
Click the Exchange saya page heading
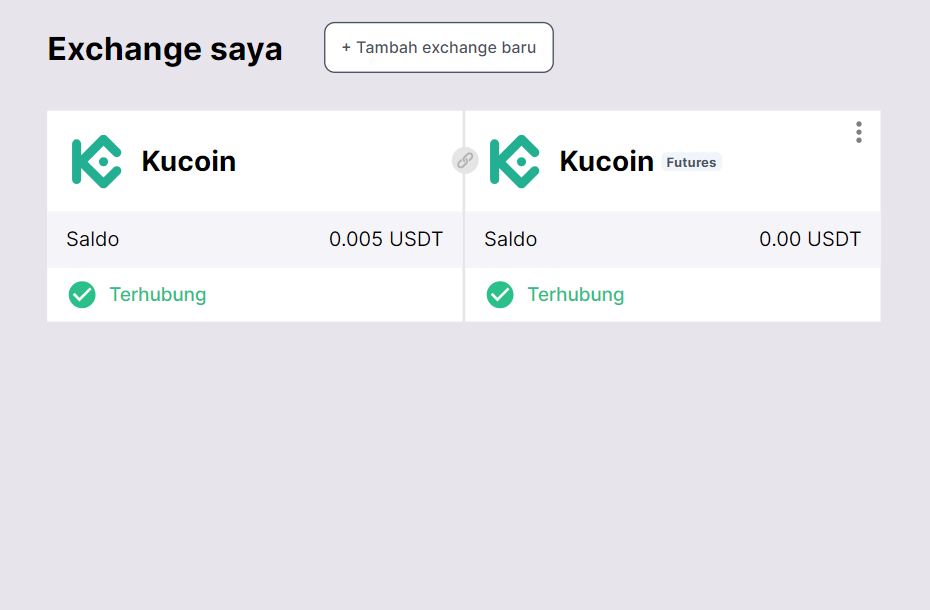point(165,49)
